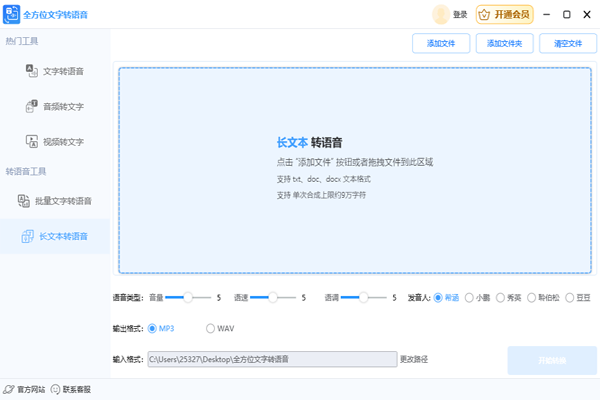600x400 pixels.
Task: Click the output path input field
Action: (x=272, y=359)
